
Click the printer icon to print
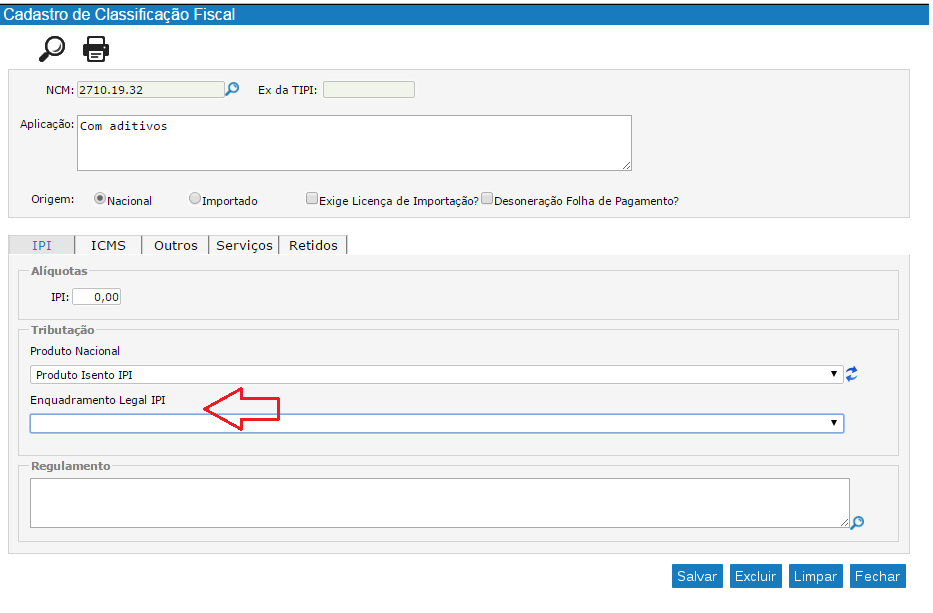[96, 49]
